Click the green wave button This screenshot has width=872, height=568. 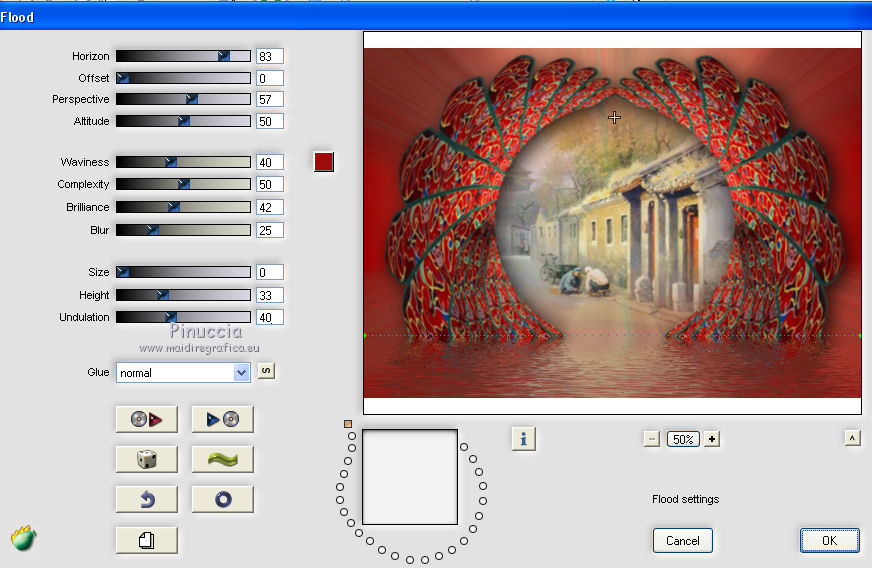[x=222, y=460]
